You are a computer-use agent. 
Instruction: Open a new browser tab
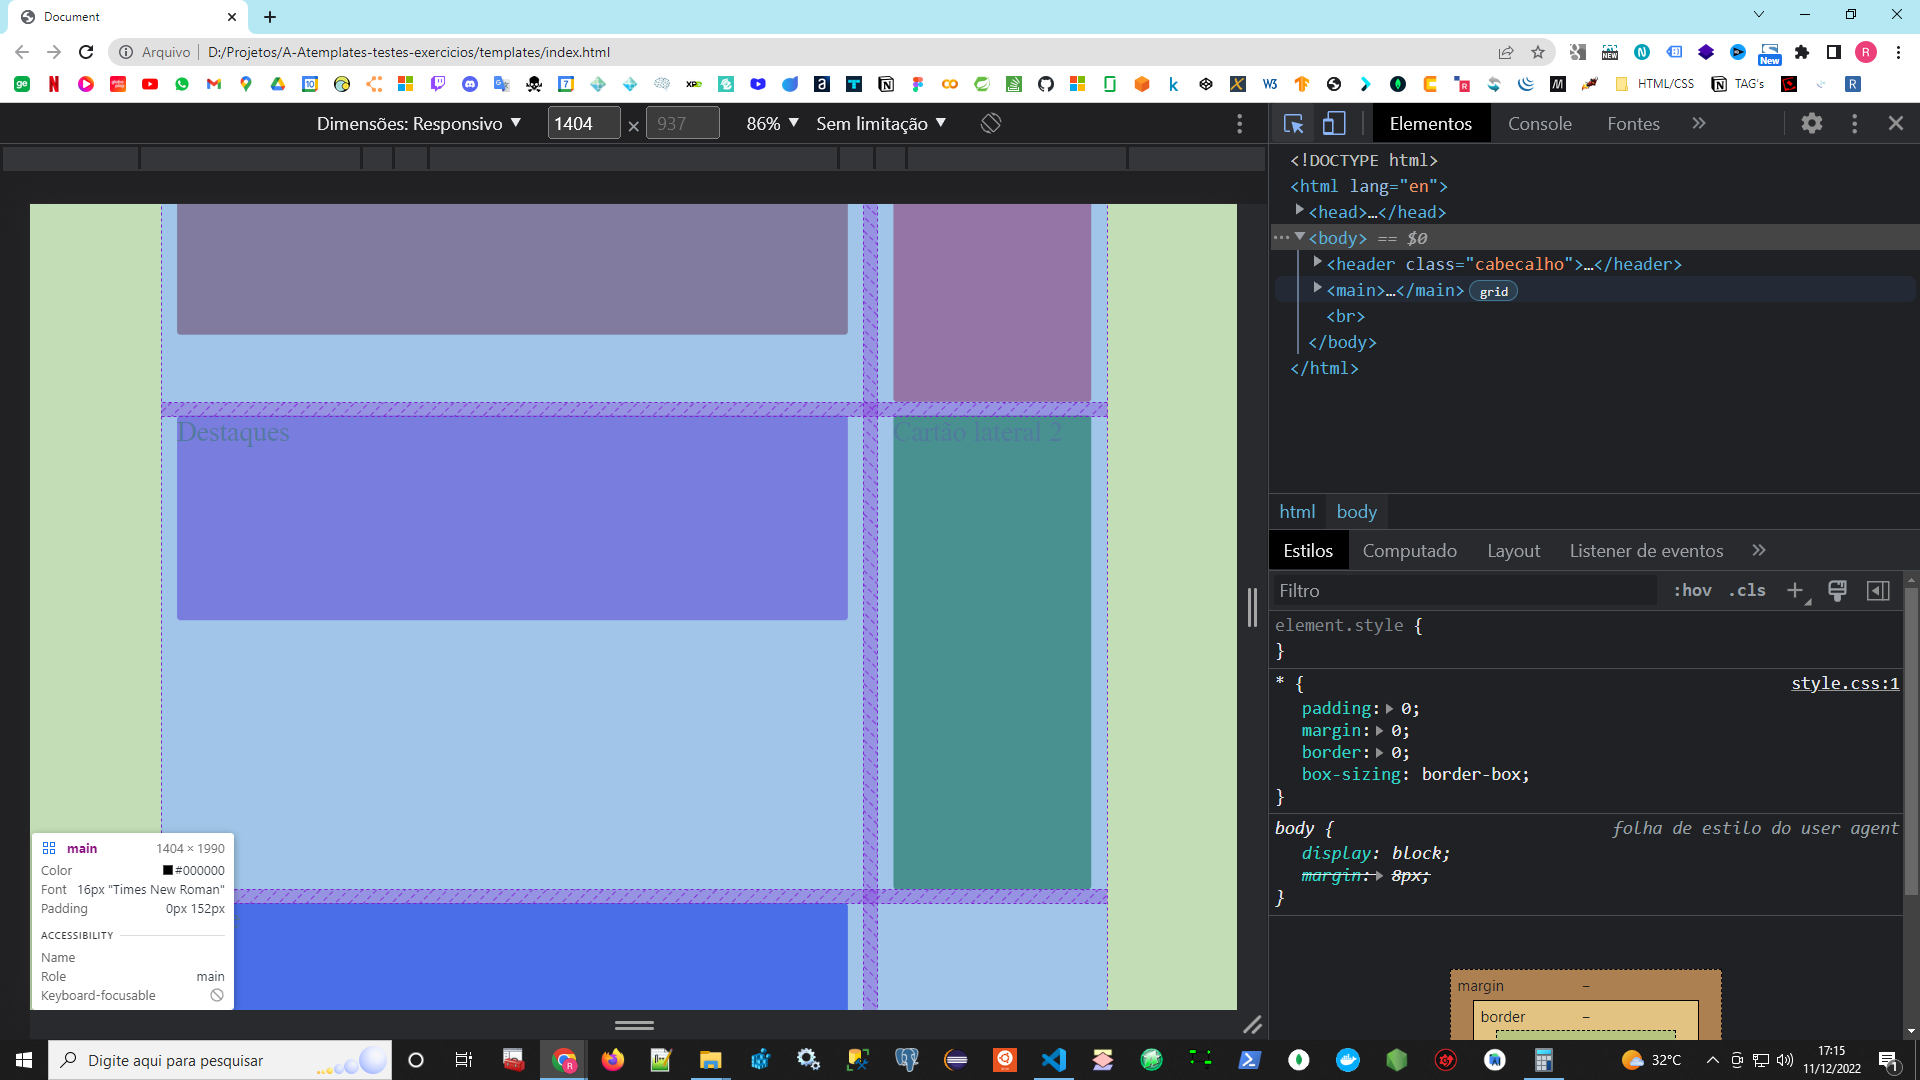click(x=270, y=17)
